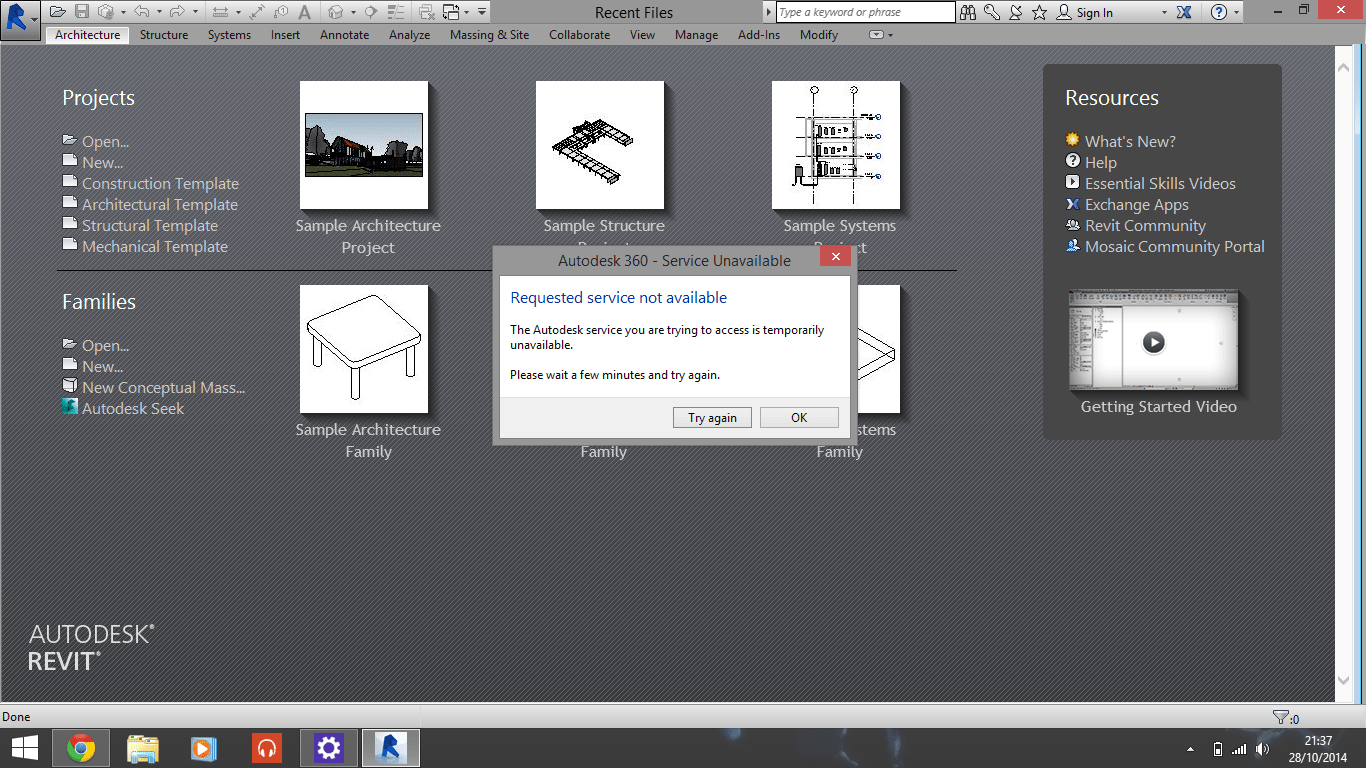
Task: Switch to the Massing & Site tab
Action: [489, 35]
